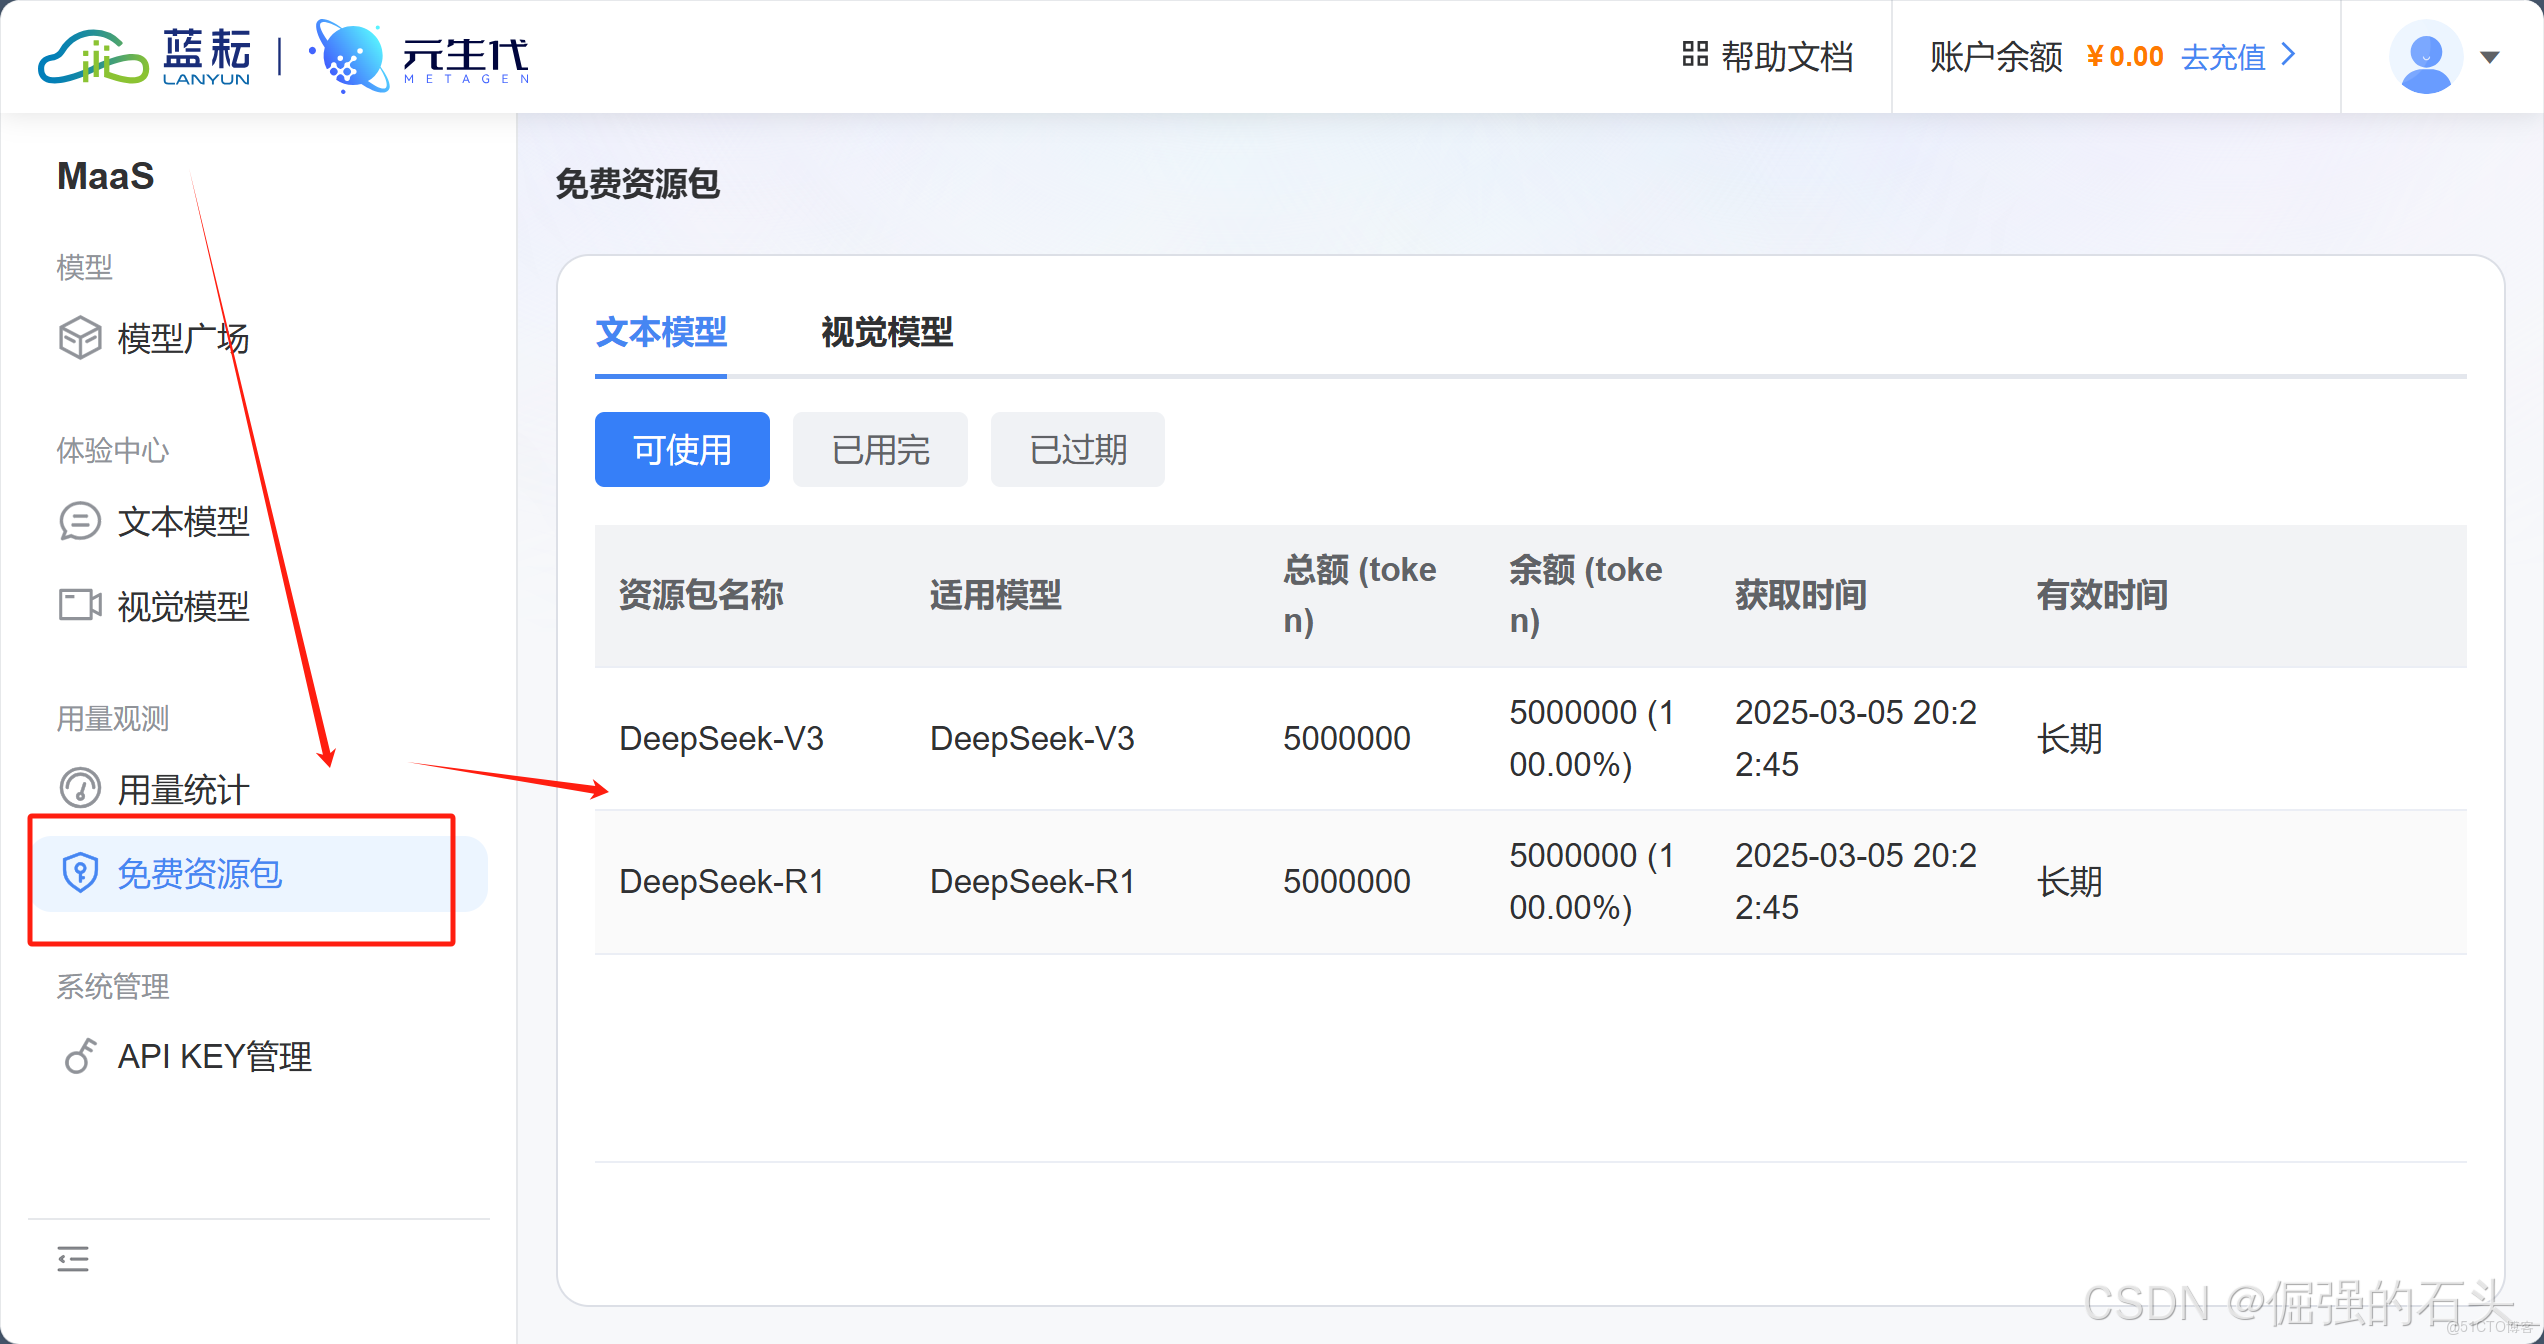This screenshot has height=1344, width=2544.
Task: Click the help docs grid icon
Action: tap(1695, 54)
